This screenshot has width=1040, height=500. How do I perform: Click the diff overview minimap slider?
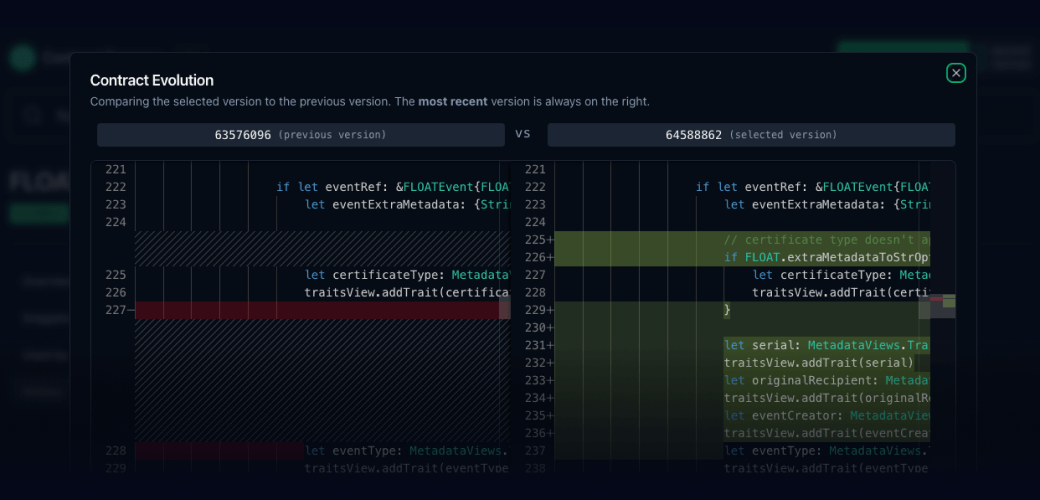(x=942, y=300)
